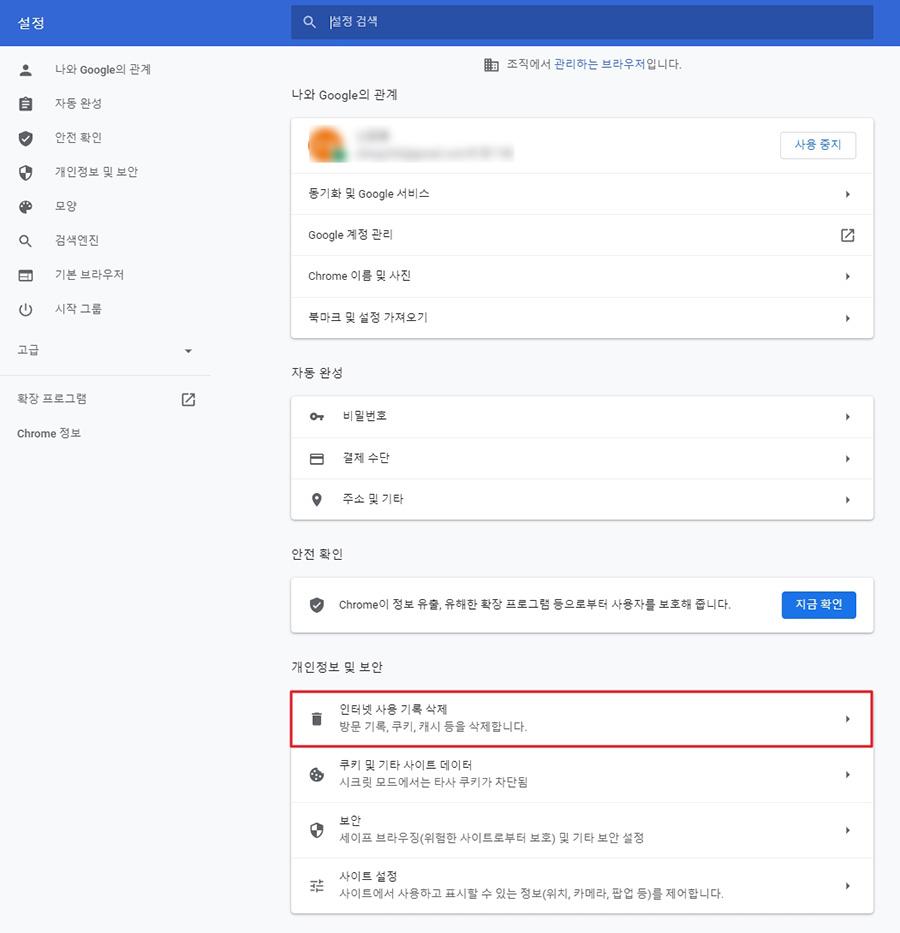Image resolution: width=900 pixels, height=933 pixels.
Task: Click the 결제 수단 row label
Action: click(366, 458)
